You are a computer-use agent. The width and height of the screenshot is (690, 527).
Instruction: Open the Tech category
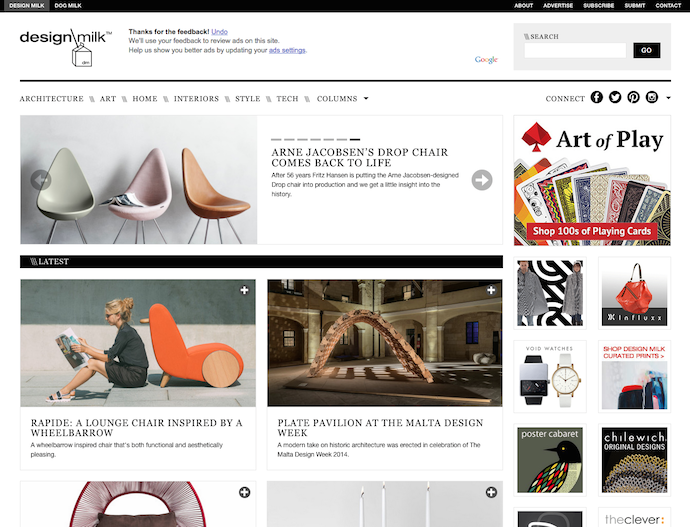(x=287, y=99)
